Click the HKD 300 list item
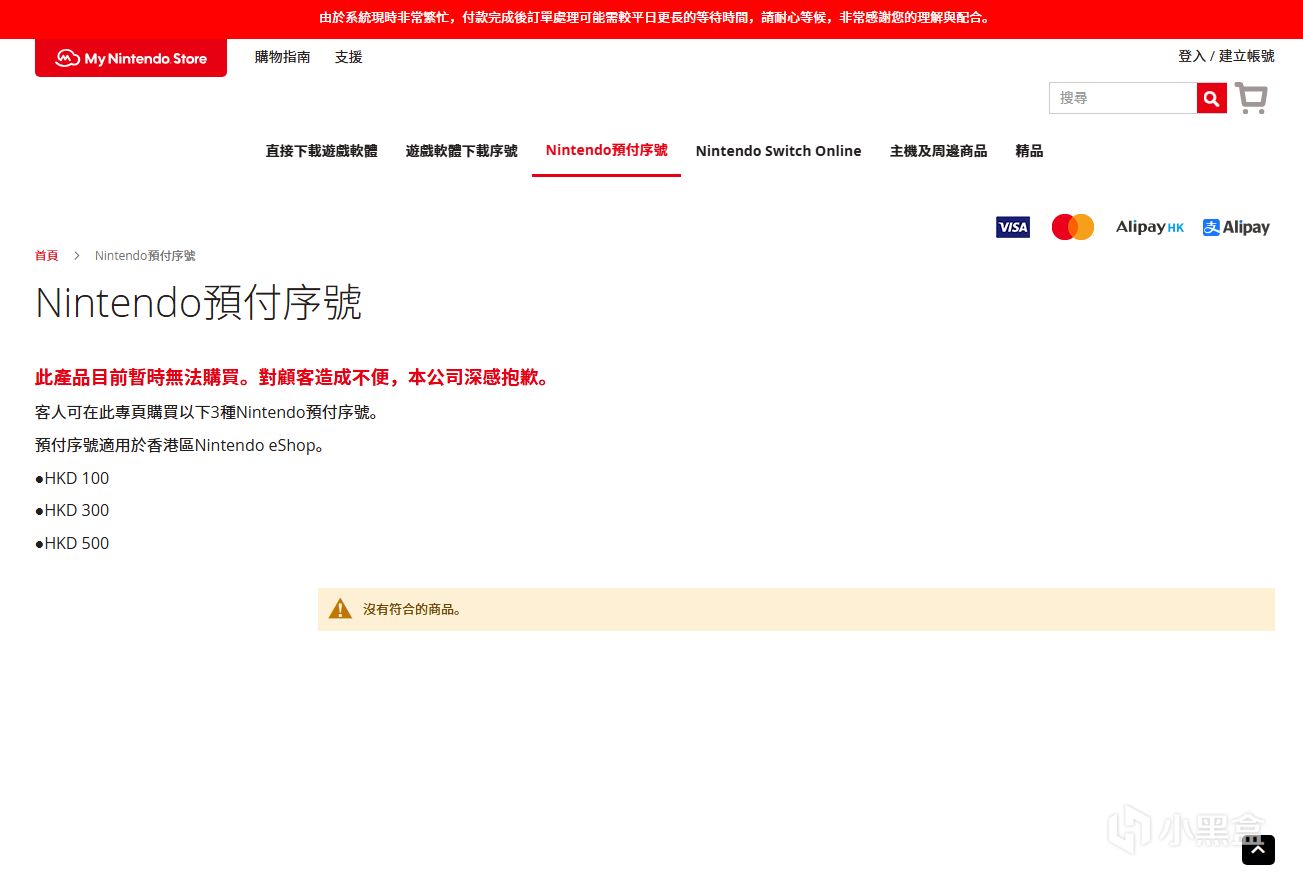1303x876 pixels. pyautogui.click(x=72, y=510)
